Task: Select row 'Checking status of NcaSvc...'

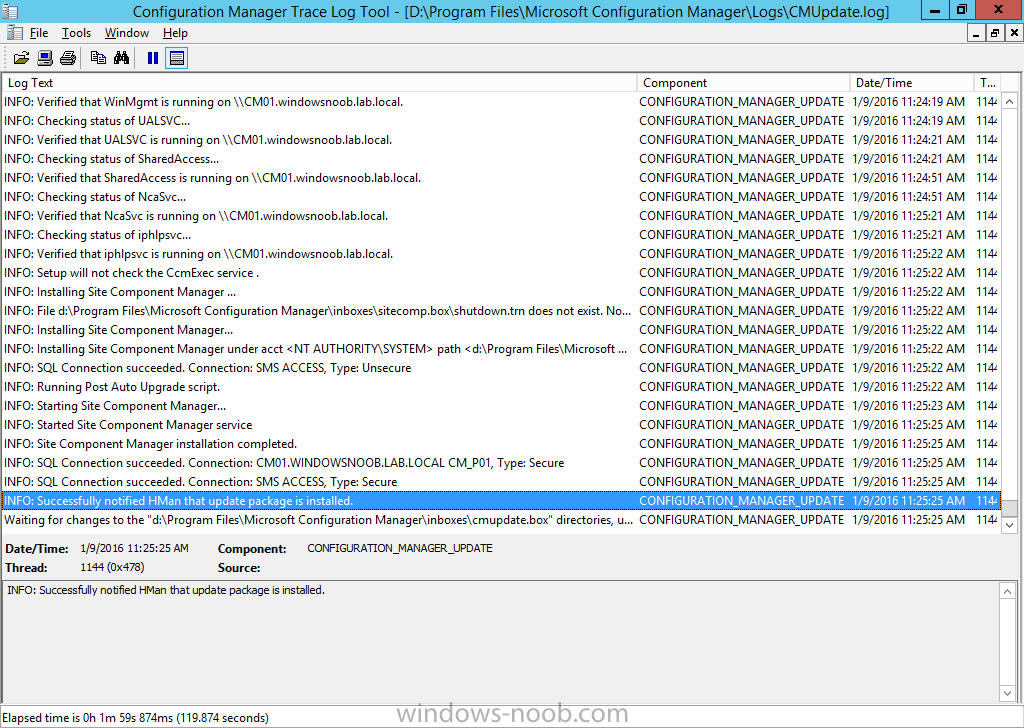Action: [501, 197]
